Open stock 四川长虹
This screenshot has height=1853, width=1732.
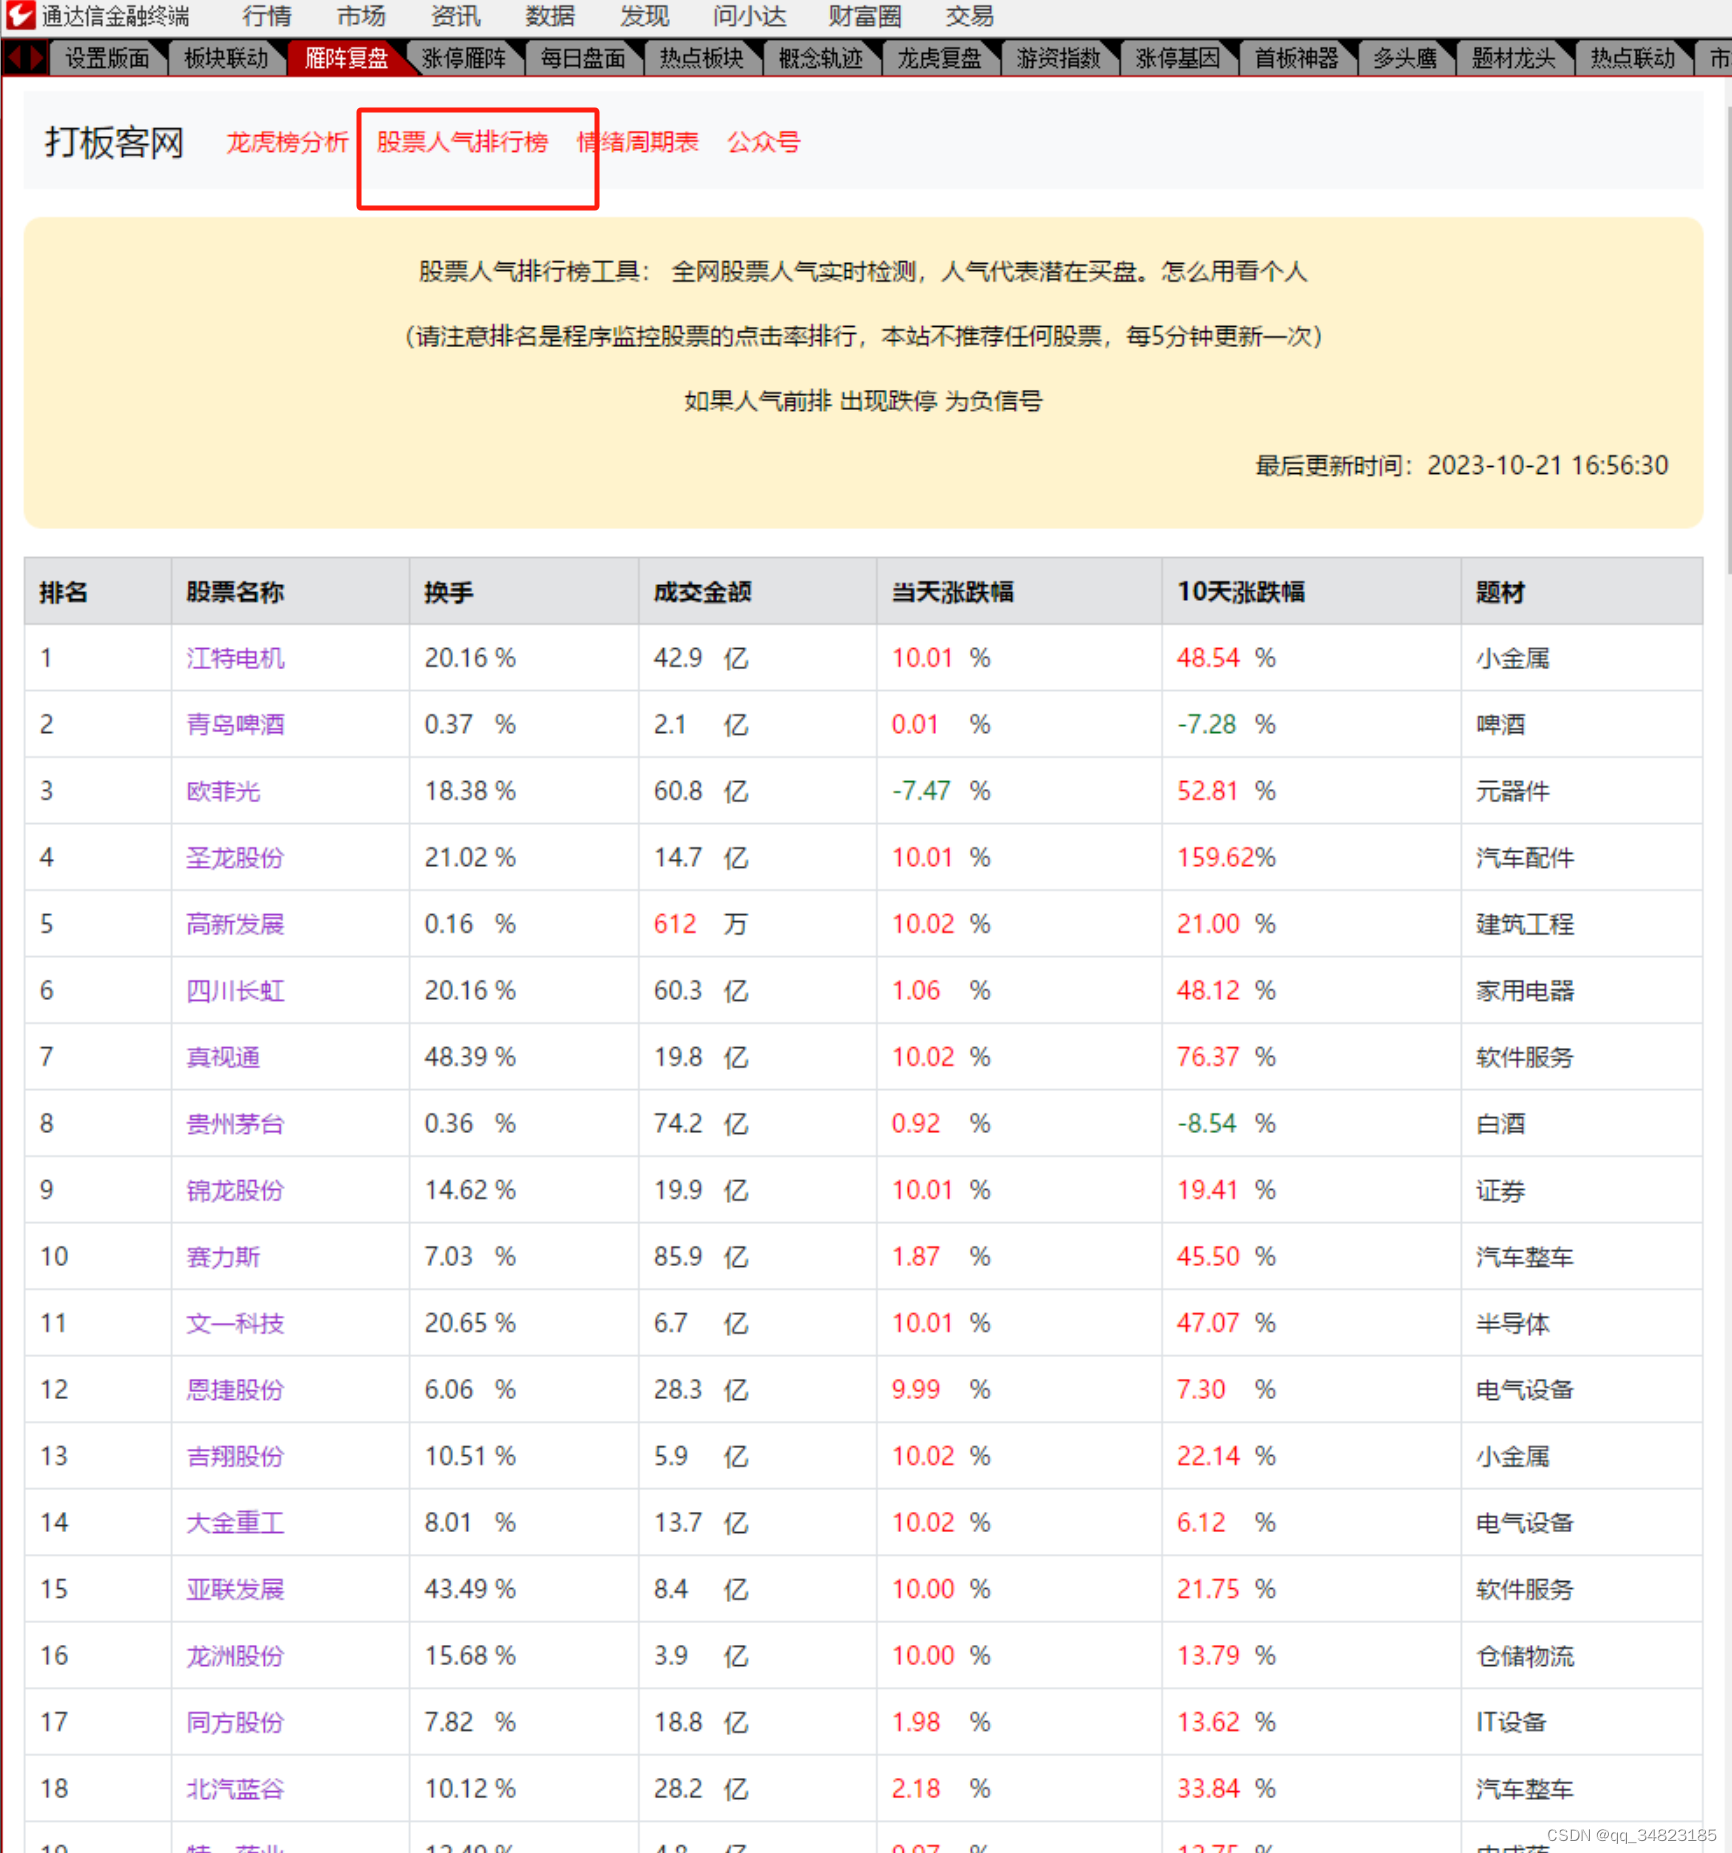tap(235, 990)
